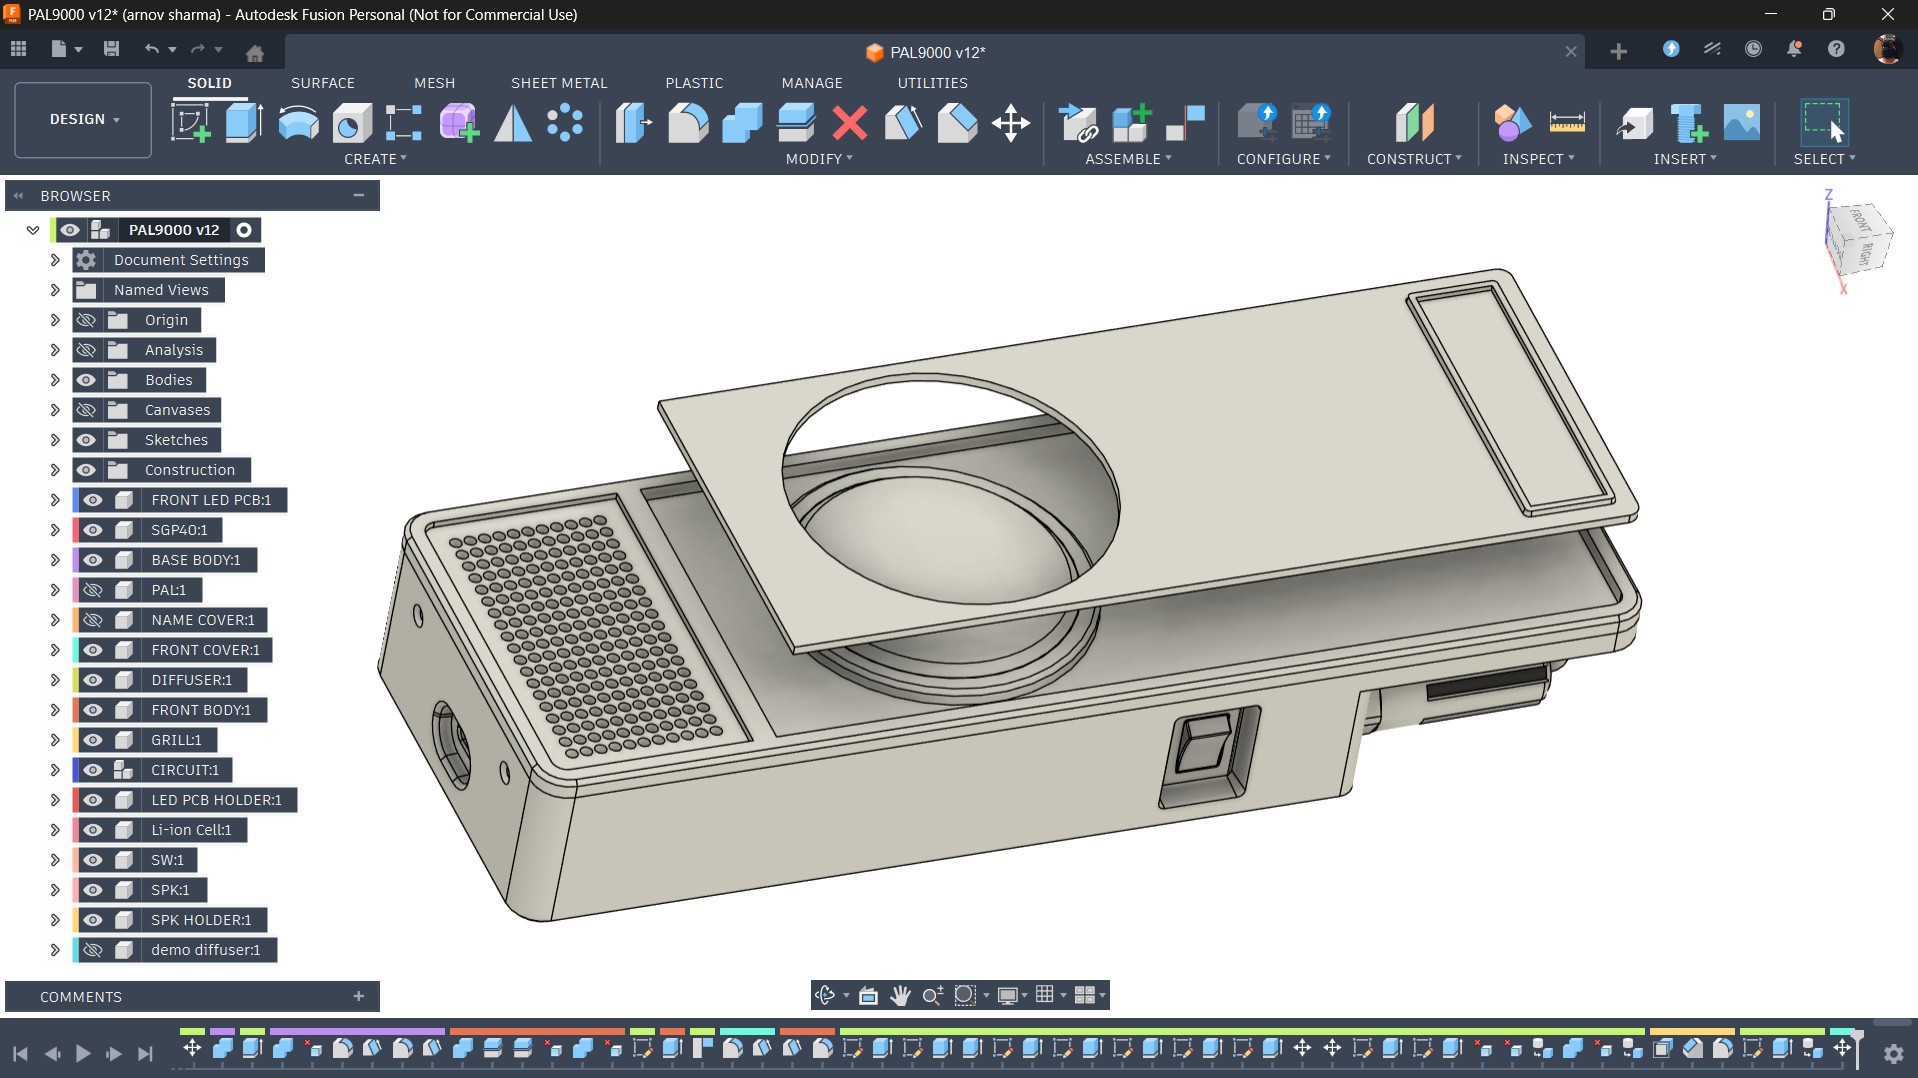
Task: Select the Revolve tool
Action: 298,123
